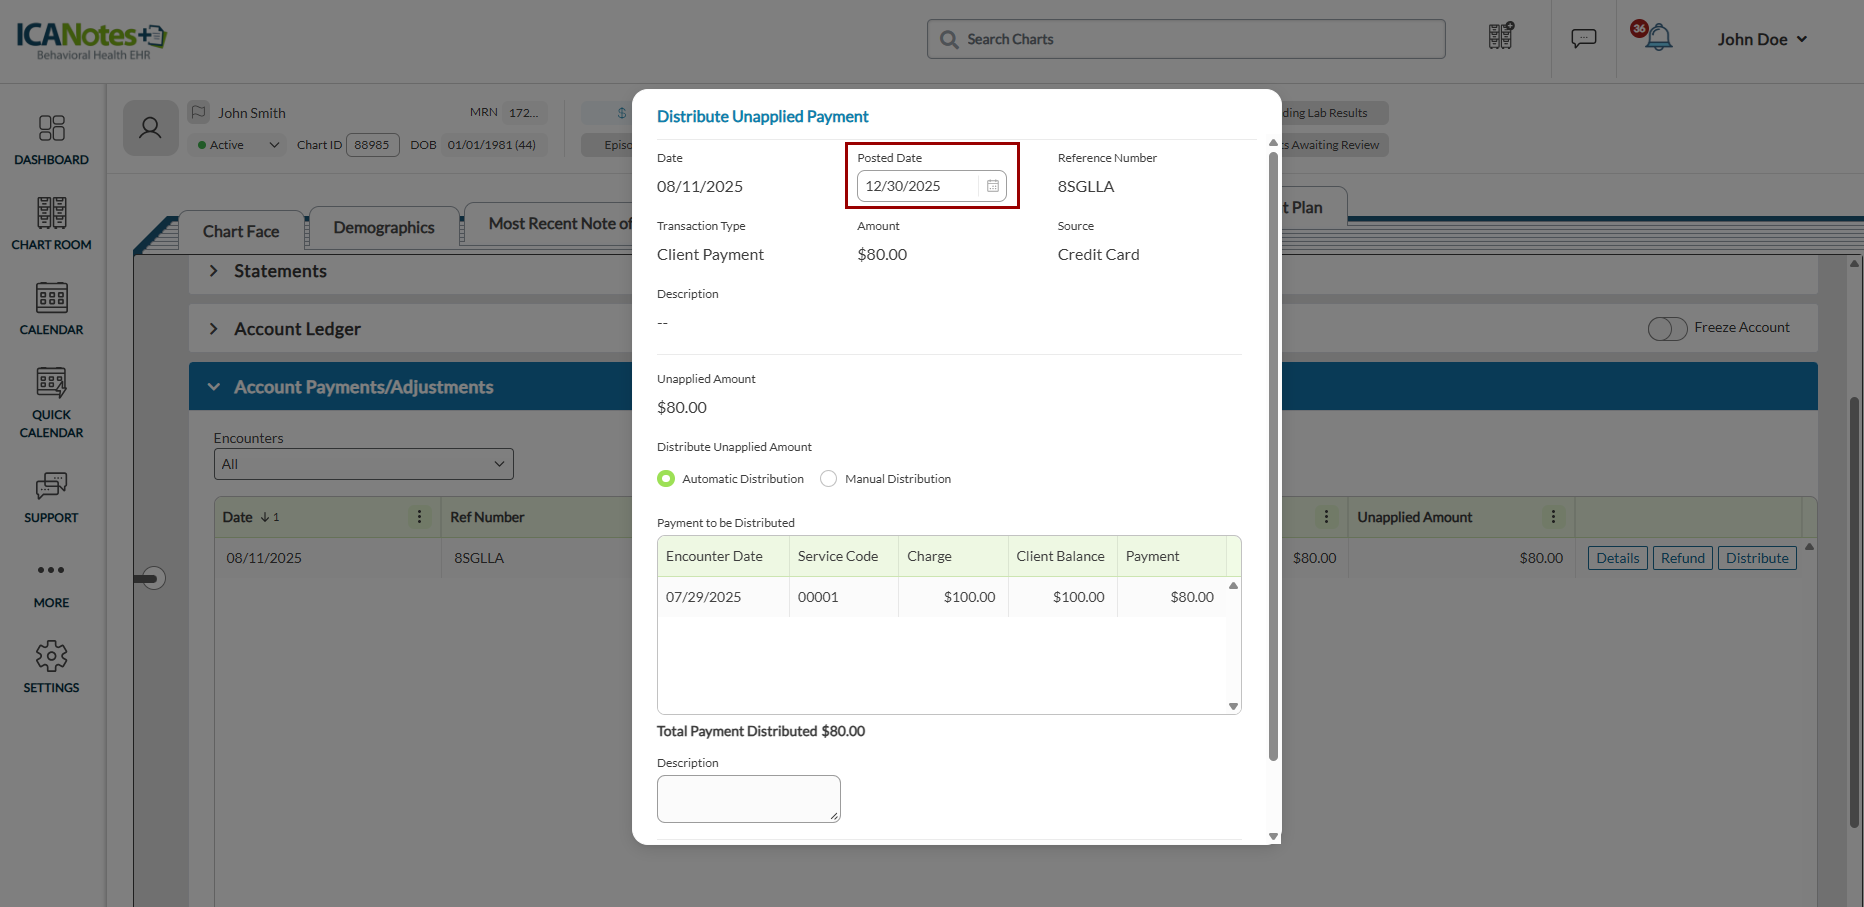Open the Calendar sidebar icon
The height and width of the screenshot is (907, 1864).
(51, 309)
